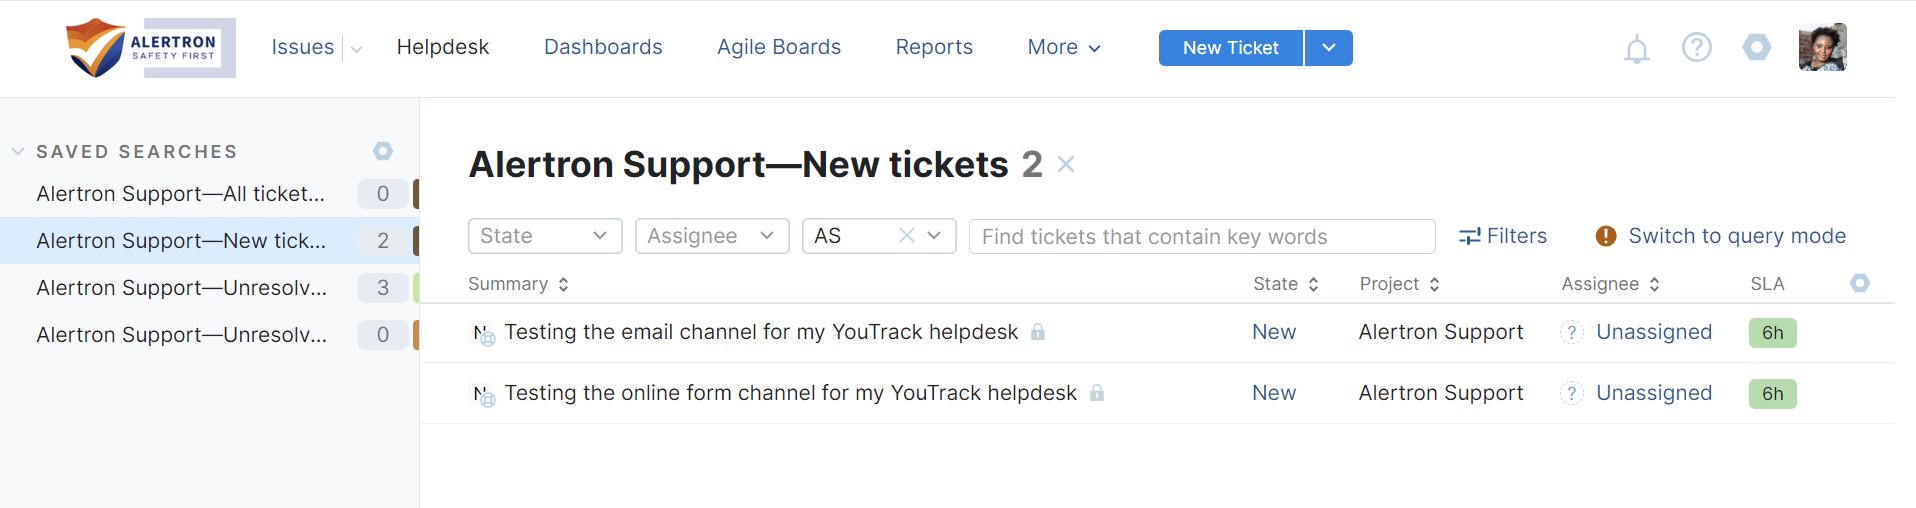Image resolution: width=1916 pixels, height=508 pixels.
Task: Open table column settings icon
Action: 1860,283
